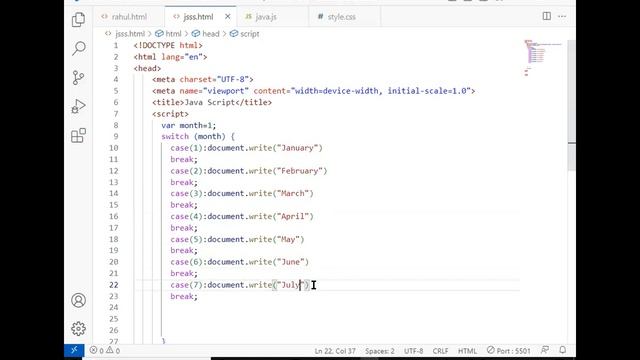Click the <head> tag on line 3
Viewport: 640px width, 360px height.
click(x=147, y=68)
